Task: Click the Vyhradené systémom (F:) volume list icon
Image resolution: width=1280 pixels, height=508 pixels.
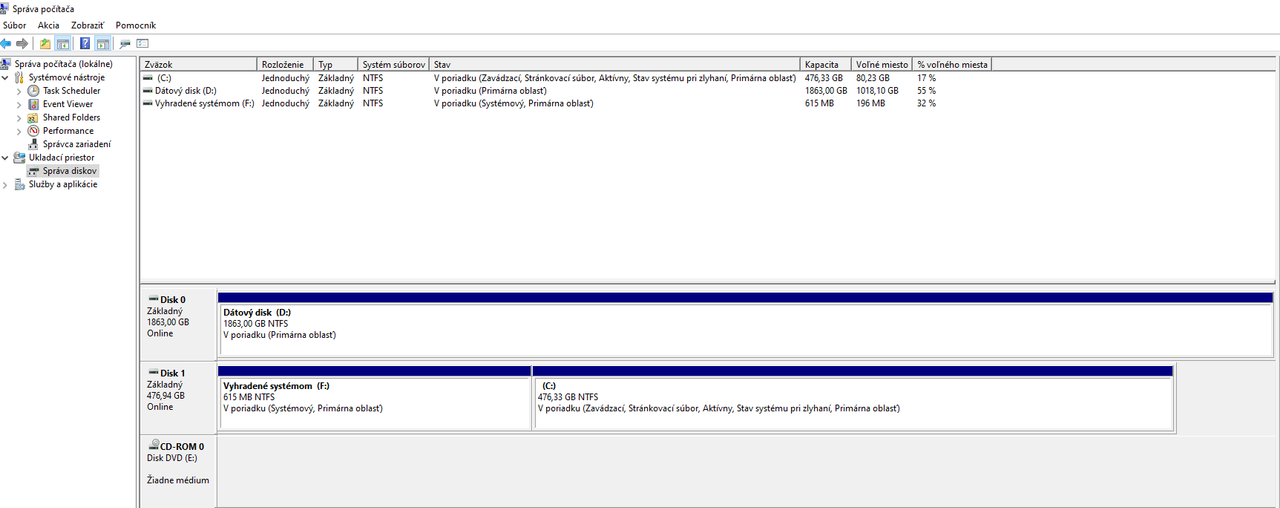Action: pyautogui.click(x=149, y=103)
